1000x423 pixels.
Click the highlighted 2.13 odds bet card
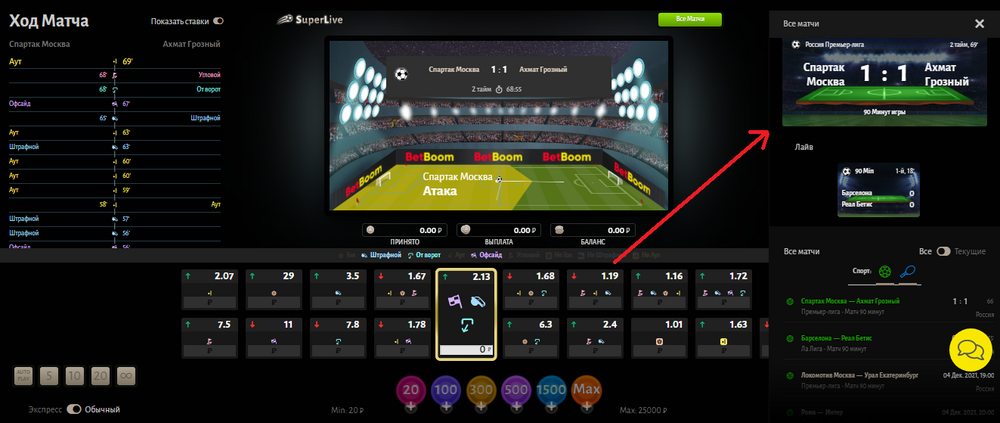tap(466, 314)
